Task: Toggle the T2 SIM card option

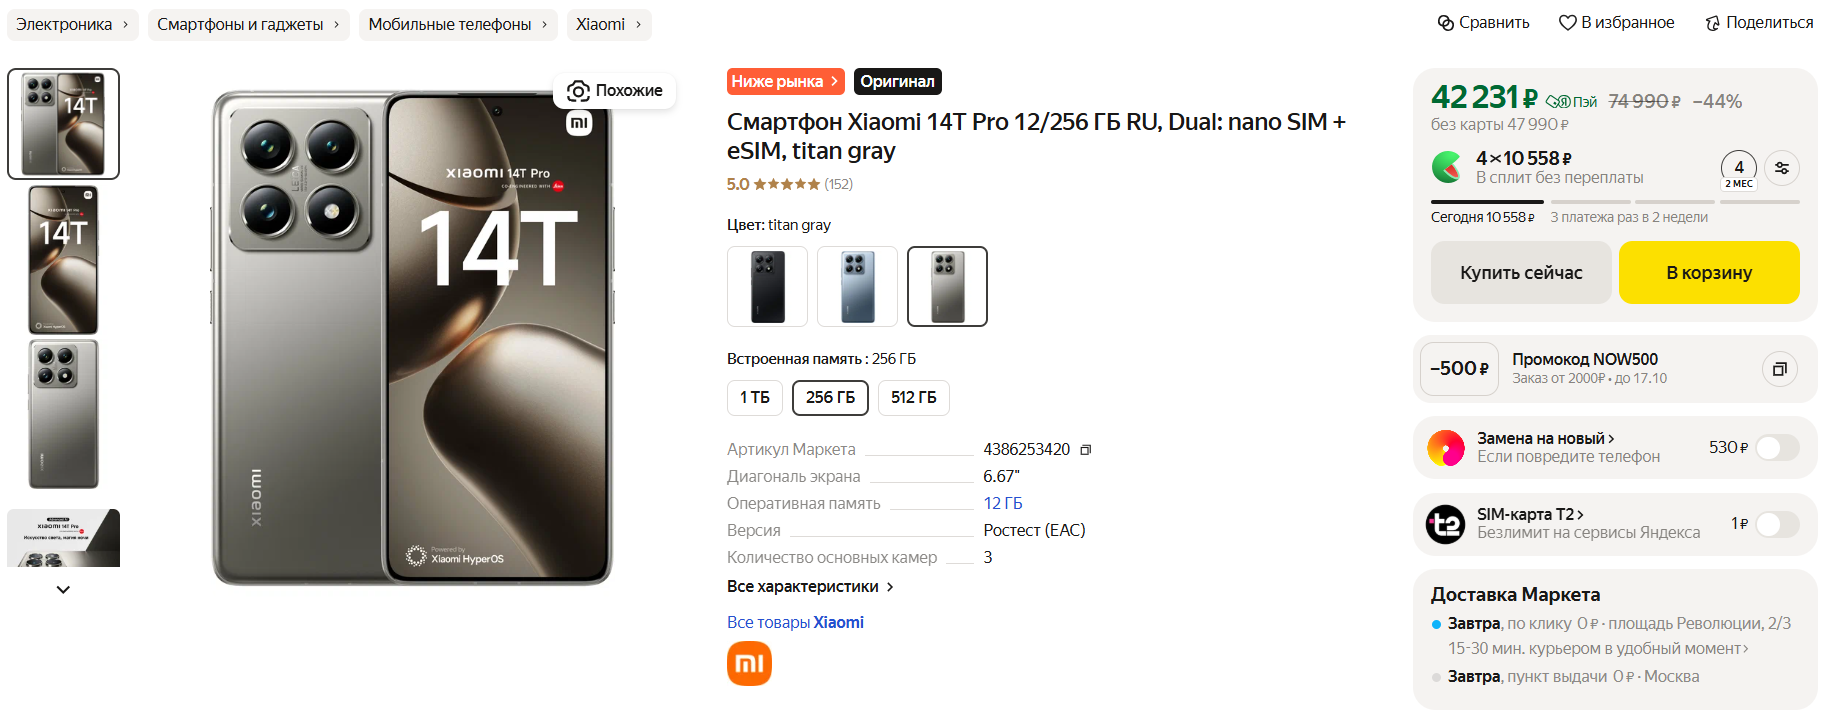Action: [1776, 524]
